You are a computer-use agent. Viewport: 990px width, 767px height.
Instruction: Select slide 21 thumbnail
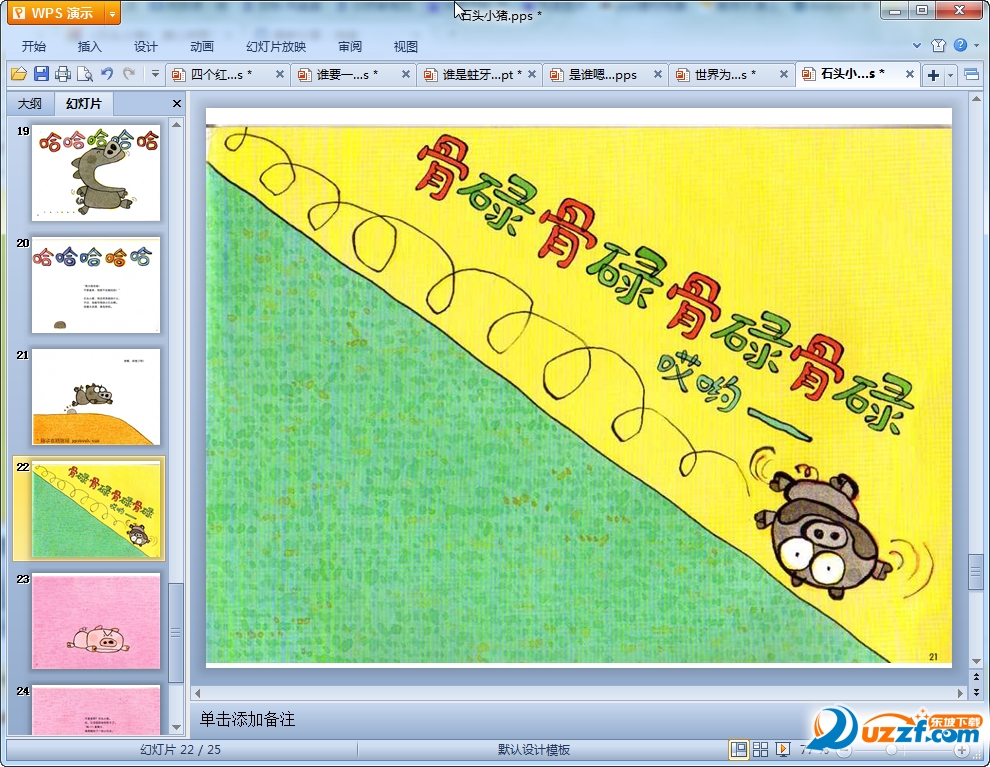point(96,397)
